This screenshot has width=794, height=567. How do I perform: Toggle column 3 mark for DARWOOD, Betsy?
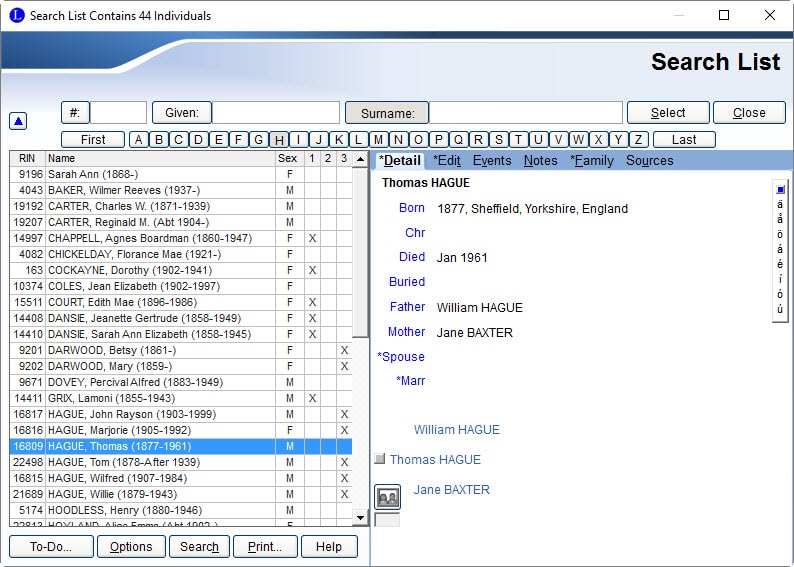coord(344,350)
